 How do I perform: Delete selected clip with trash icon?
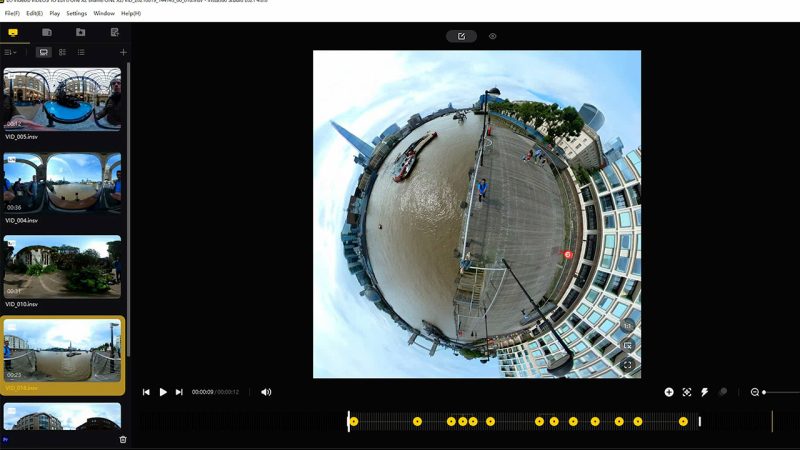123,439
